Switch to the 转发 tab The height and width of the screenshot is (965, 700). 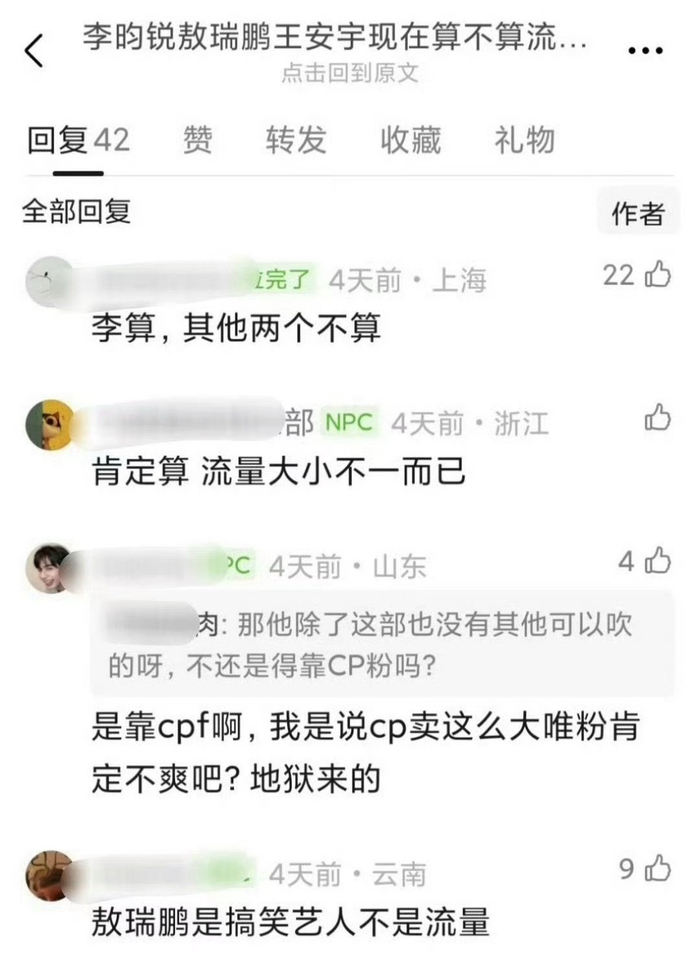coord(296,140)
